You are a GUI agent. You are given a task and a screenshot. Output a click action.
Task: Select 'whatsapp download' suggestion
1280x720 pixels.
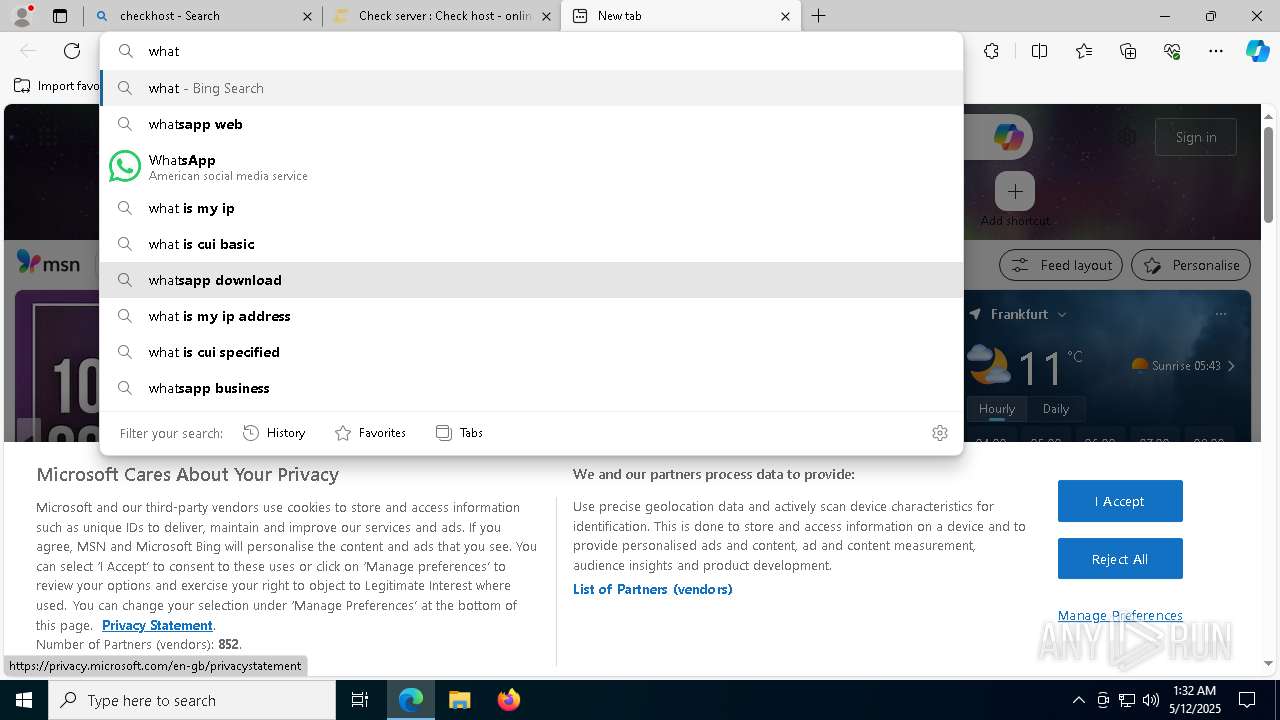click(x=531, y=280)
